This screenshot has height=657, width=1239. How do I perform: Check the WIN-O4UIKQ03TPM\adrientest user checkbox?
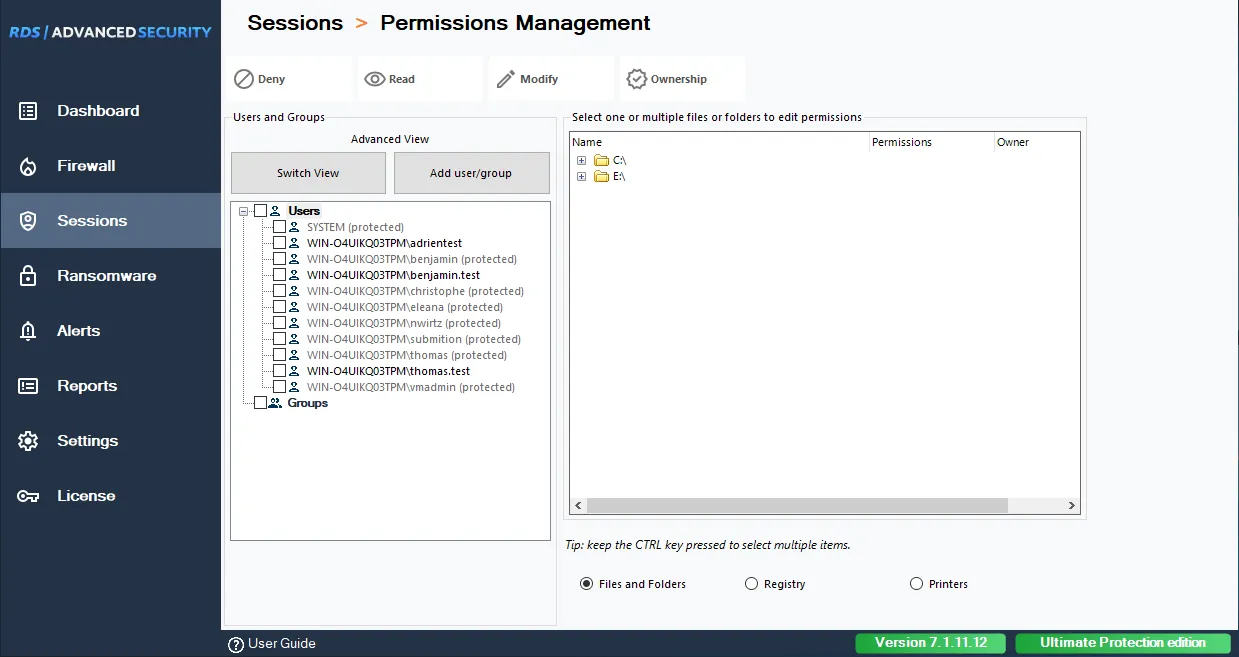pyautogui.click(x=278, y=242)
